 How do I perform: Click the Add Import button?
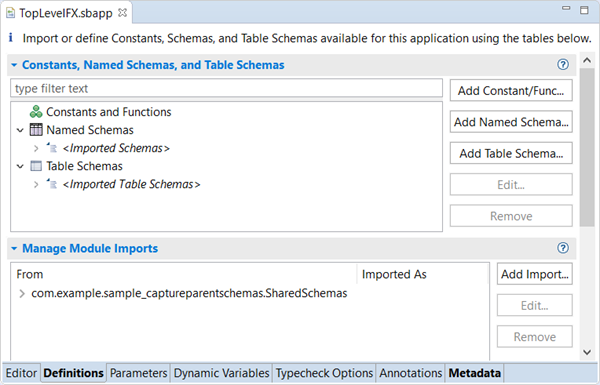tap(535, 274)
